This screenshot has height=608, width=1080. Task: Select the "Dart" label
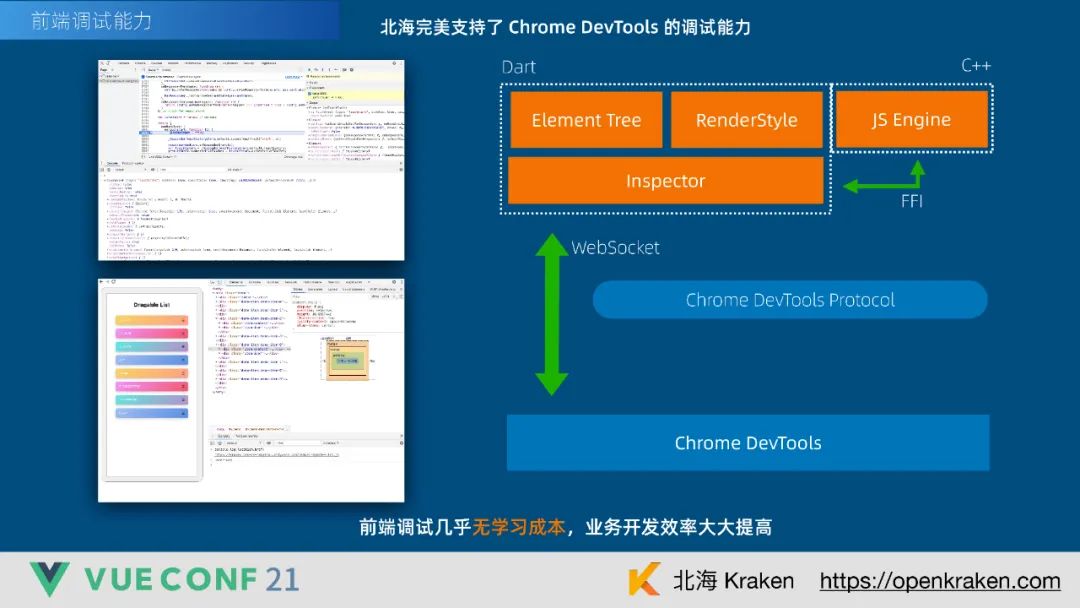click(519, 67)
